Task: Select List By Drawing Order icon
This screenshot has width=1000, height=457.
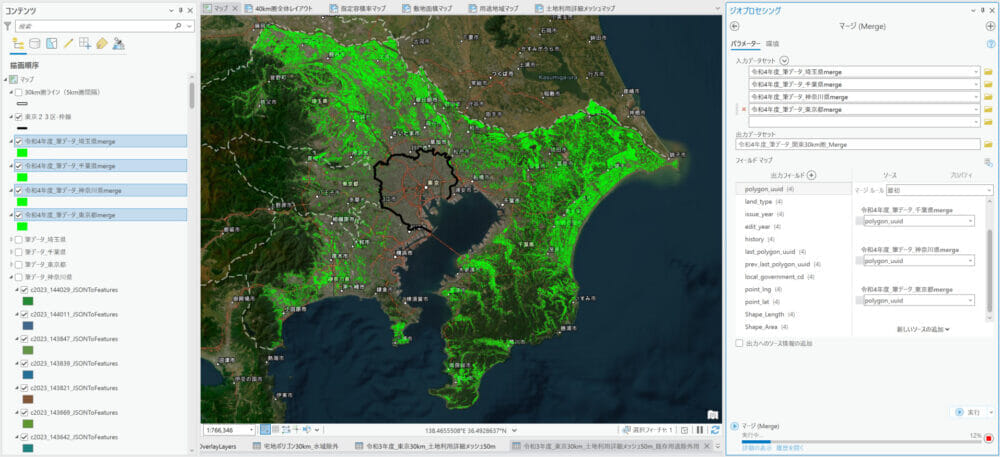Action: [18, 43]
